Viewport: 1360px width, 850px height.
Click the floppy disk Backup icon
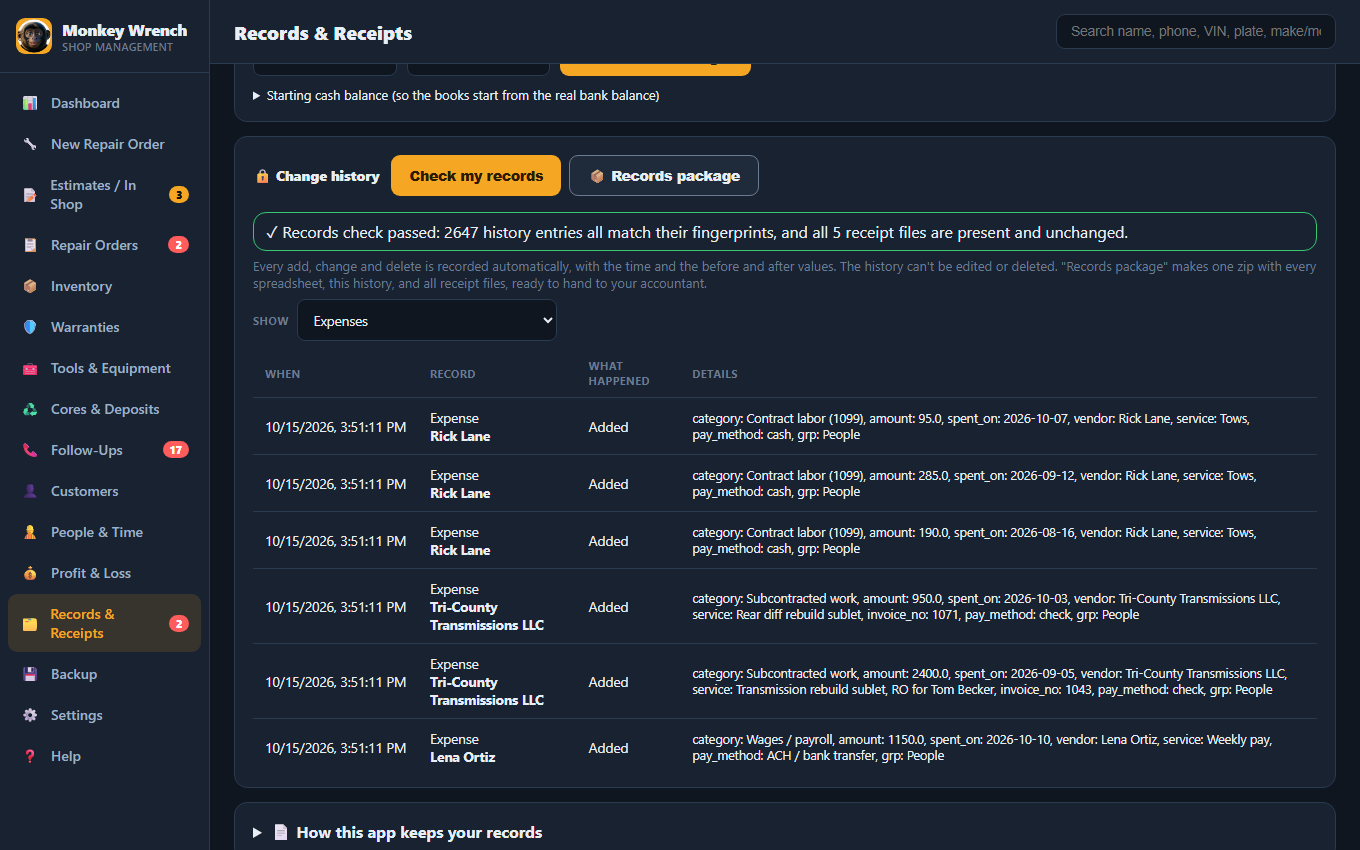pos(30,674)
